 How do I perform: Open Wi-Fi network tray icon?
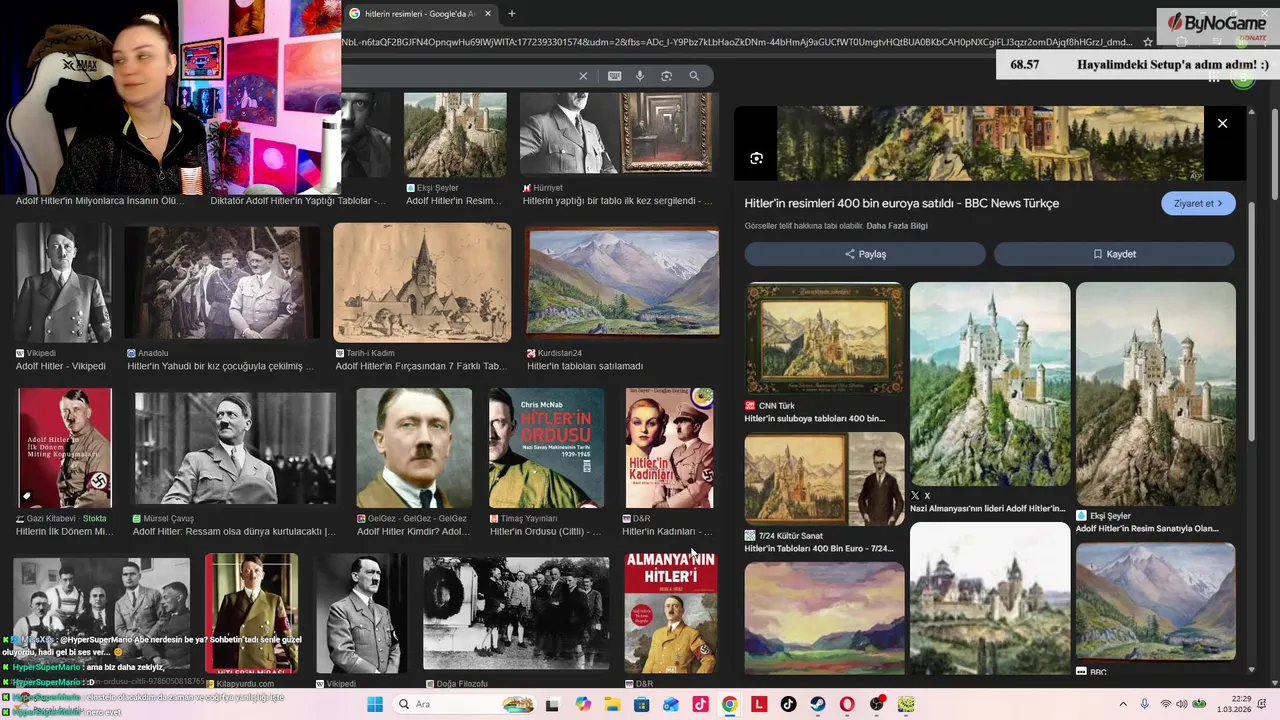(1166, 704)
